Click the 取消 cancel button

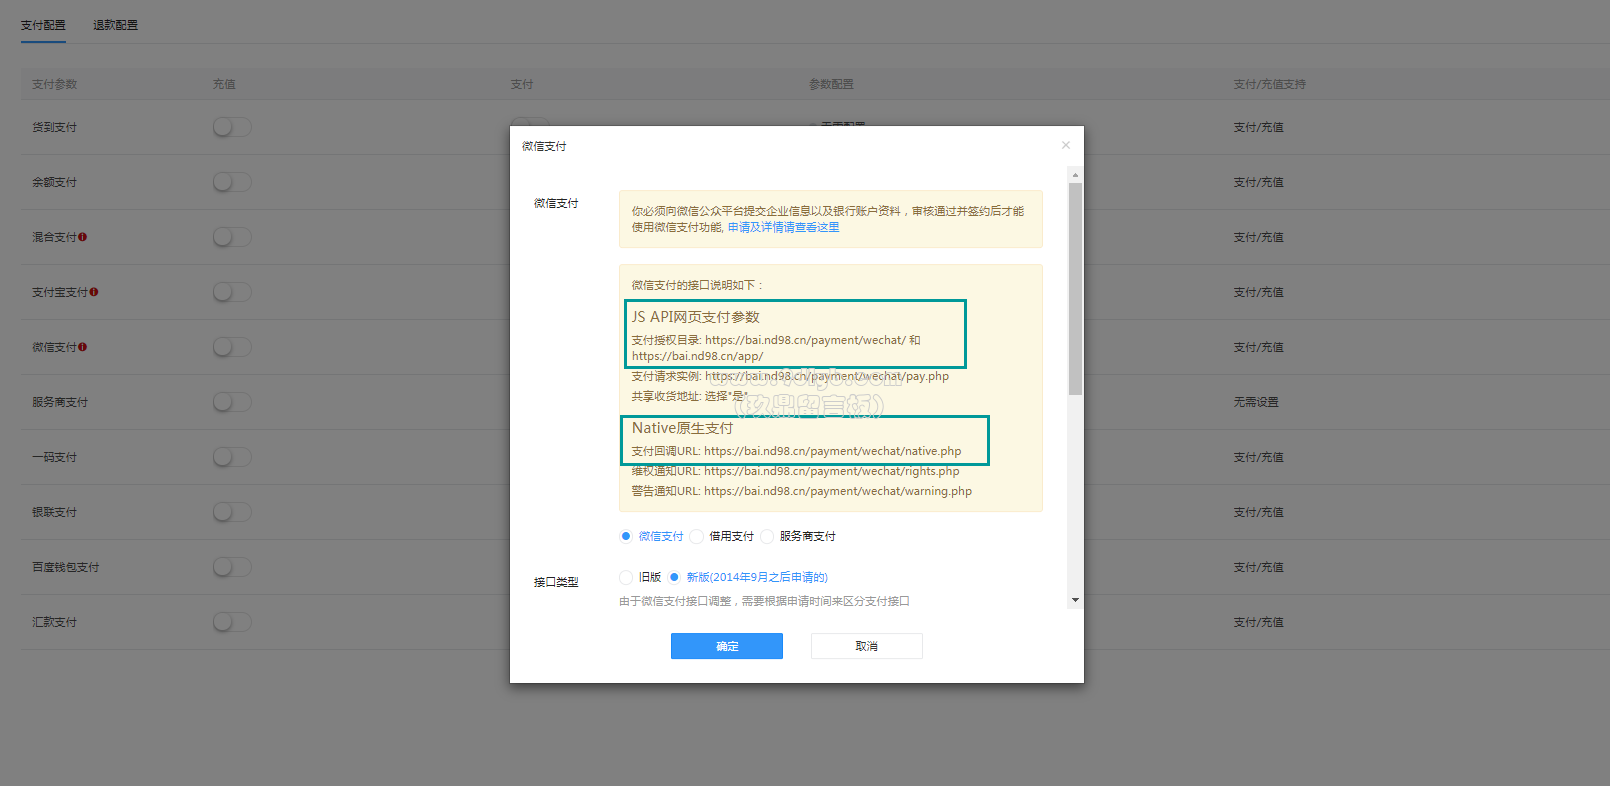[867, 646]
